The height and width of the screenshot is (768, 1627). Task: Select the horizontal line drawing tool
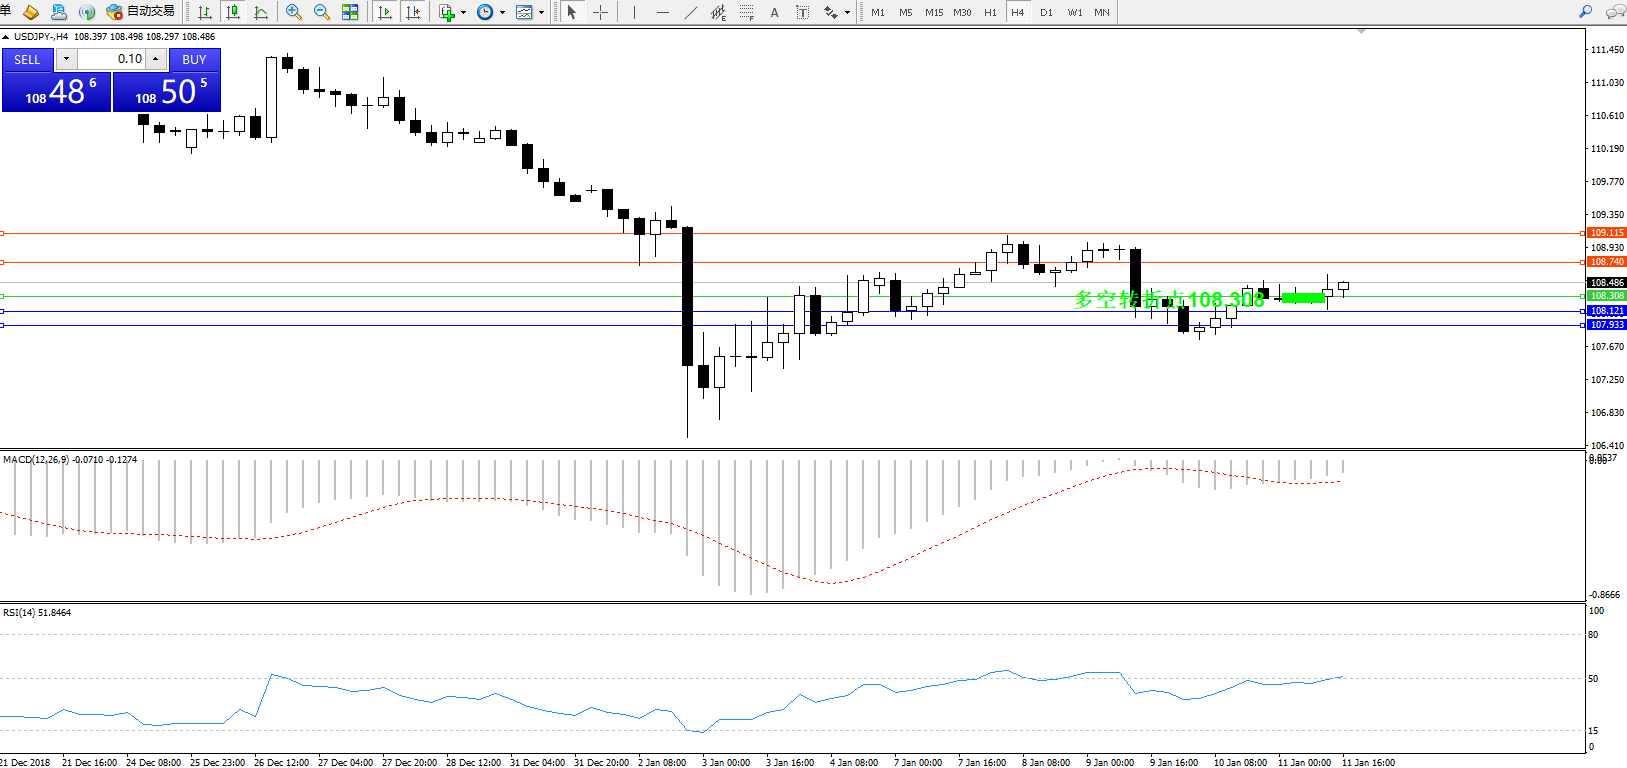point(662,12)
